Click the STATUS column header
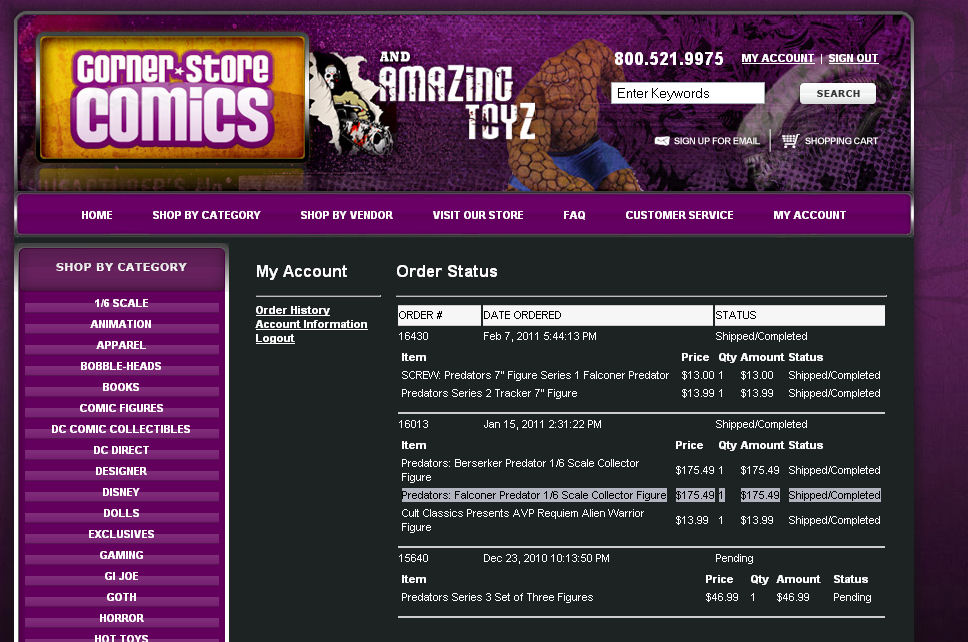The height and width of the screenshot is (642, 968). click(x=799, y=315)
